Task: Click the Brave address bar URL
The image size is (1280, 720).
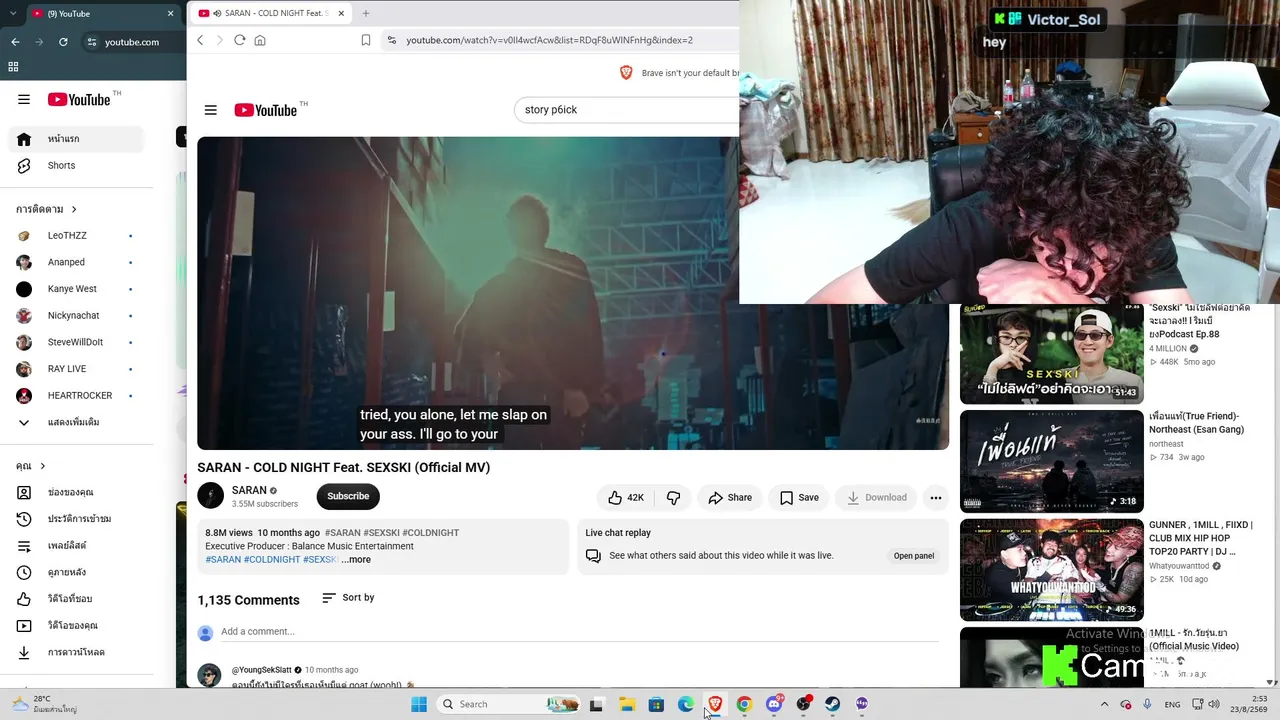Action: point(549,40)
